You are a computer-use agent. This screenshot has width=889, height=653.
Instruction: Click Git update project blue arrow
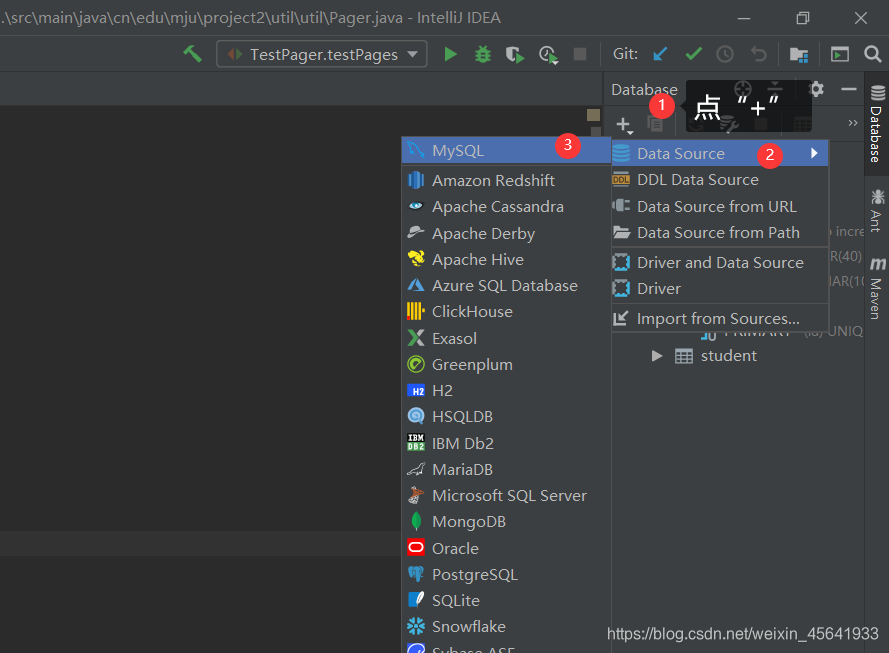point(660,54)
